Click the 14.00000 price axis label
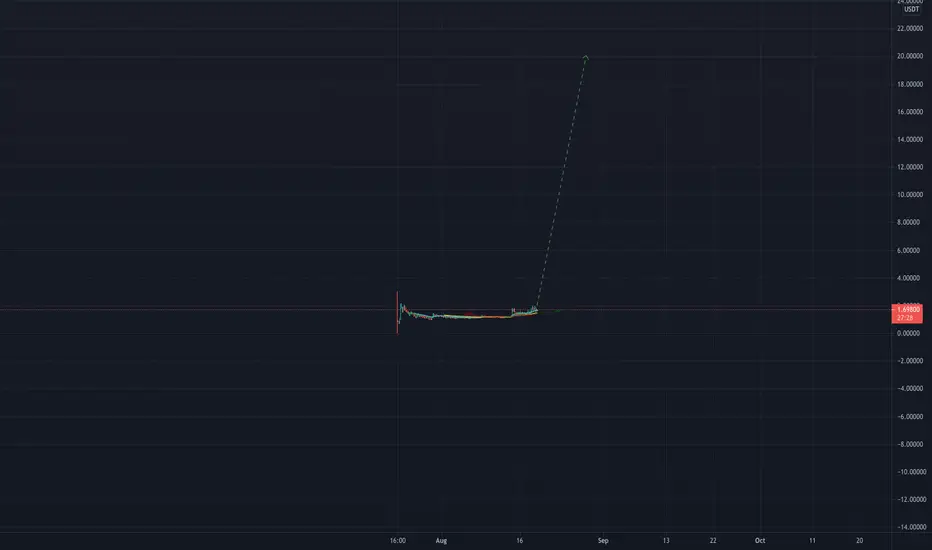Screen dimensions: 932x550 910,140
